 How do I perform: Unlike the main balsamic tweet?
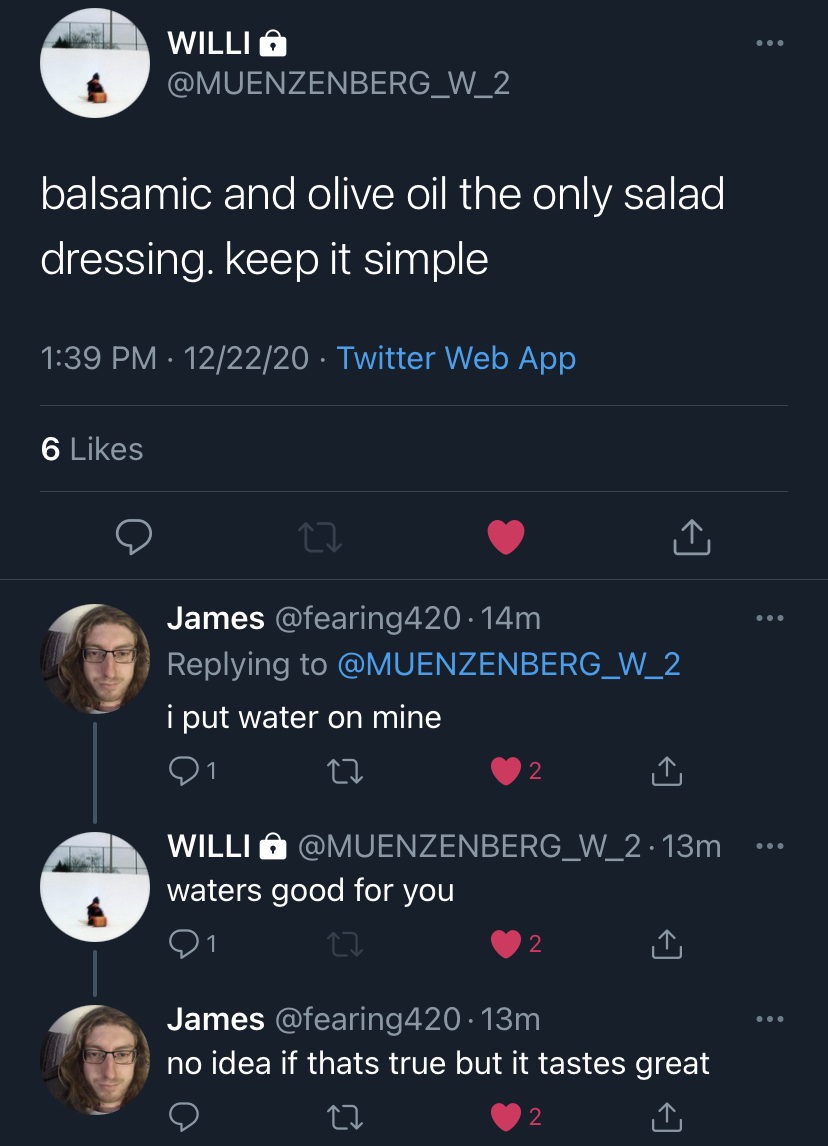(x=506, y=538)
